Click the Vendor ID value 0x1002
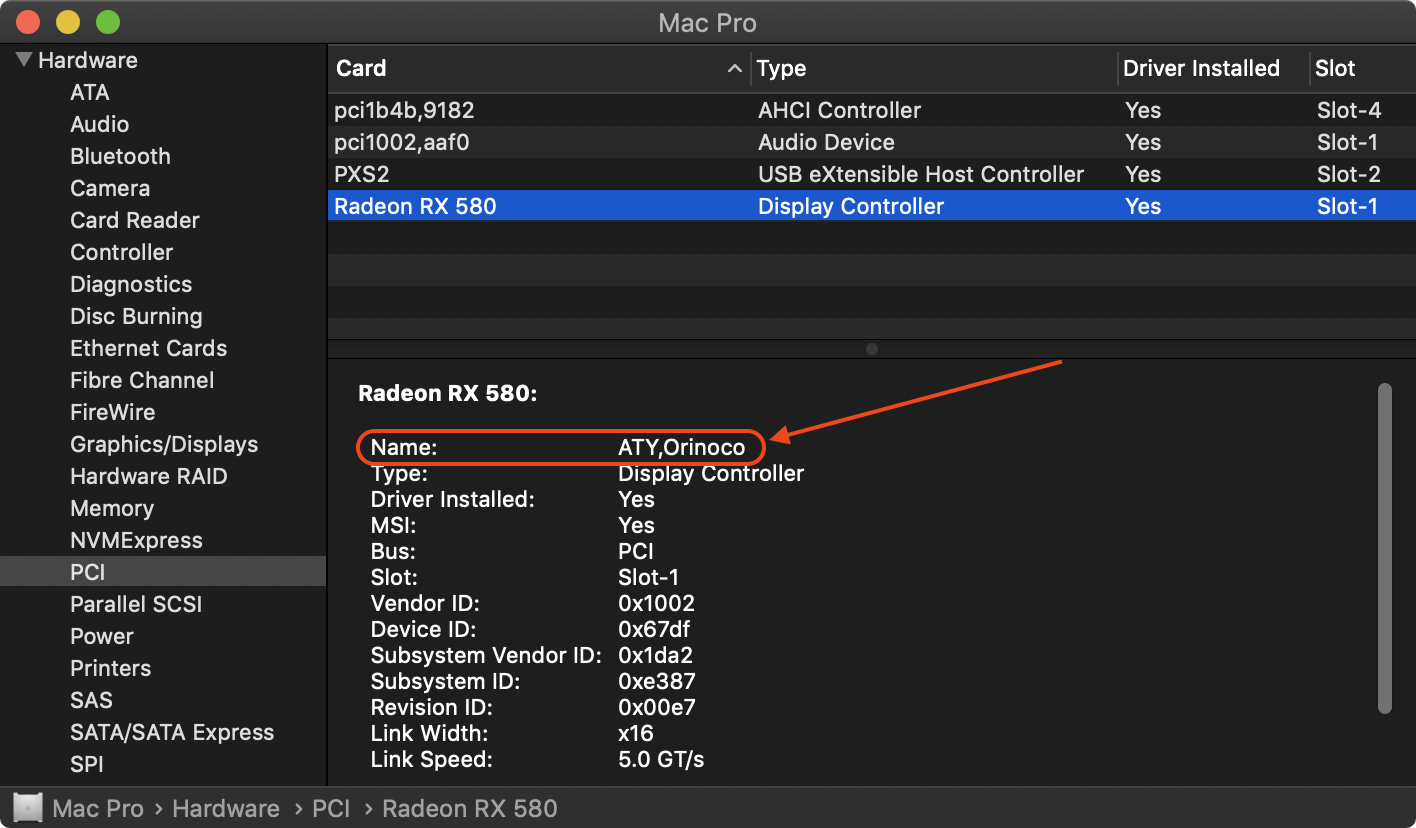This screenshot has width=1416, height=828. (656, 604)
